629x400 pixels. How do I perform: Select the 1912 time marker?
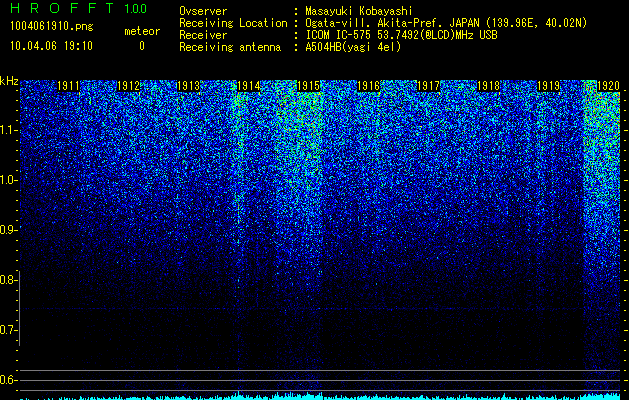click(x=128, y=86)
